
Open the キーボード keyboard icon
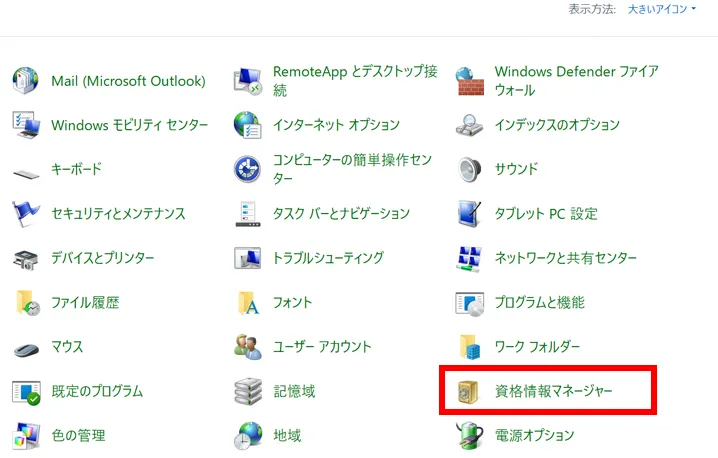coord(25,170)
